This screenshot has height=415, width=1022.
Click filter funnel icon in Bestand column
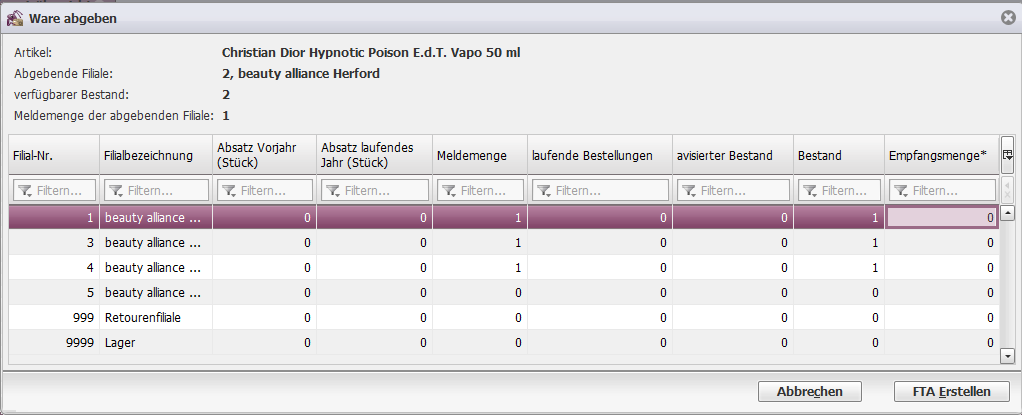(x=808, y=190)
